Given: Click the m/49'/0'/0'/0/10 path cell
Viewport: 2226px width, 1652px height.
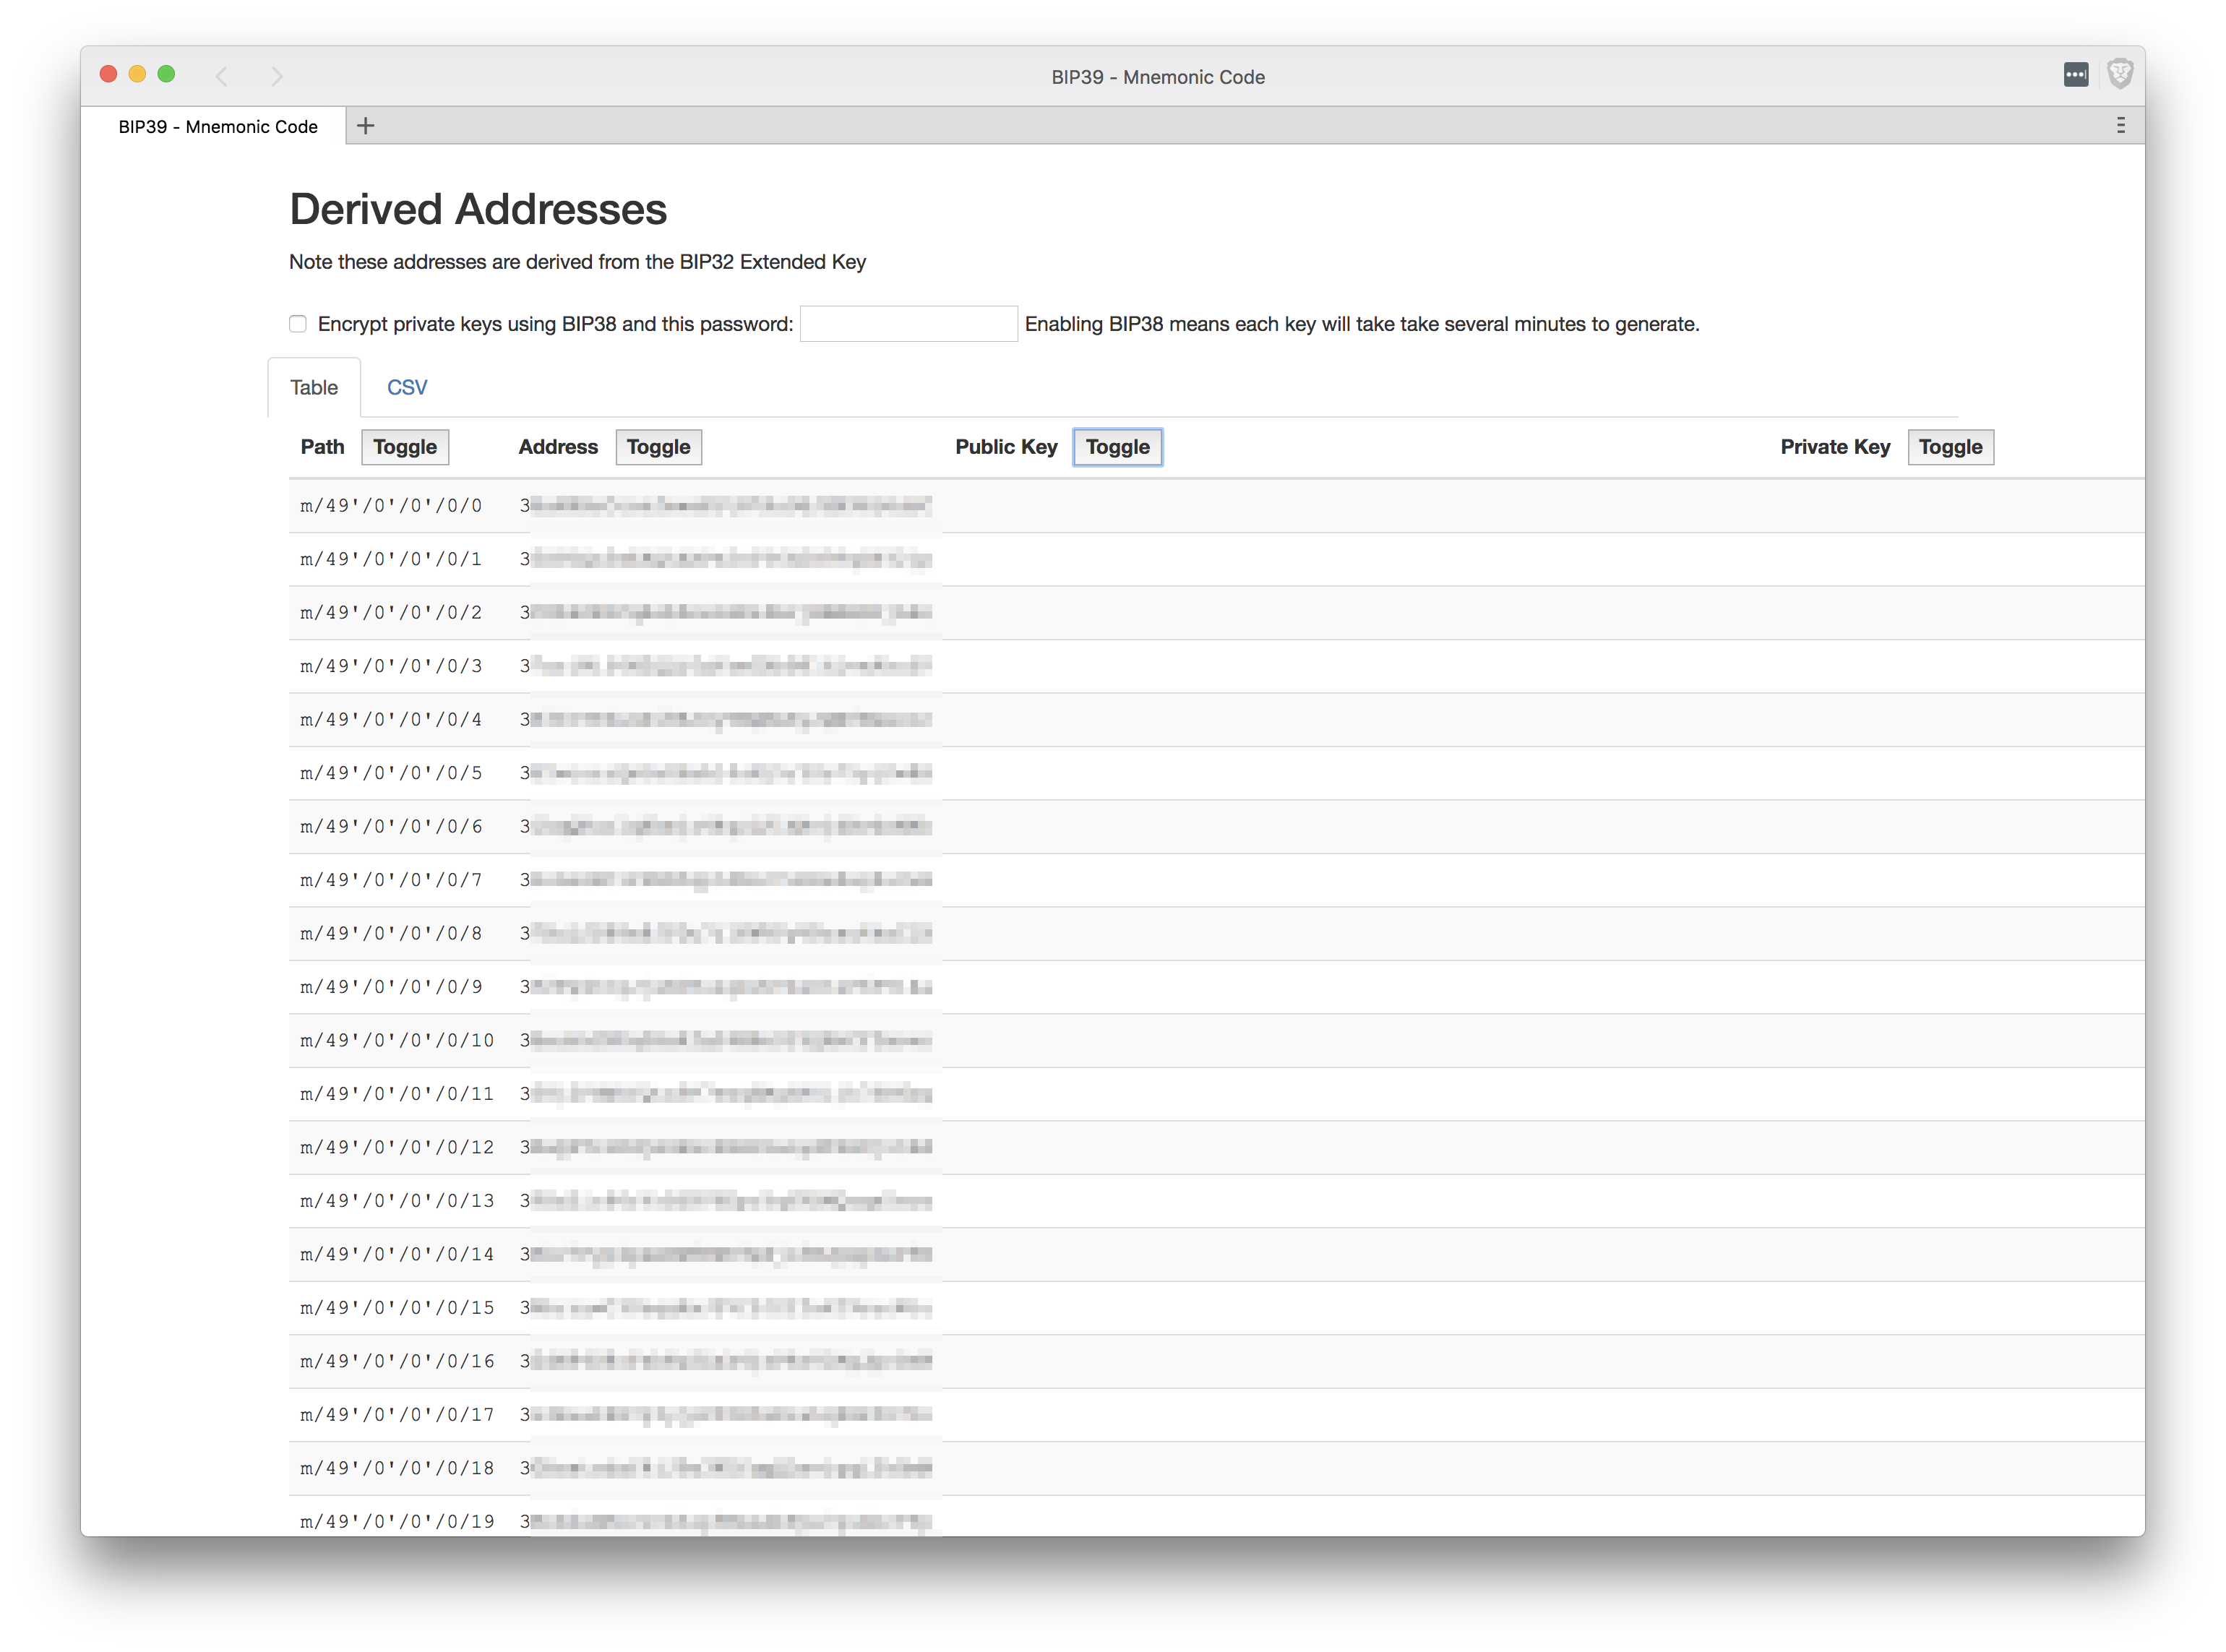Looking at the screenshot, I should [397, 1041].
